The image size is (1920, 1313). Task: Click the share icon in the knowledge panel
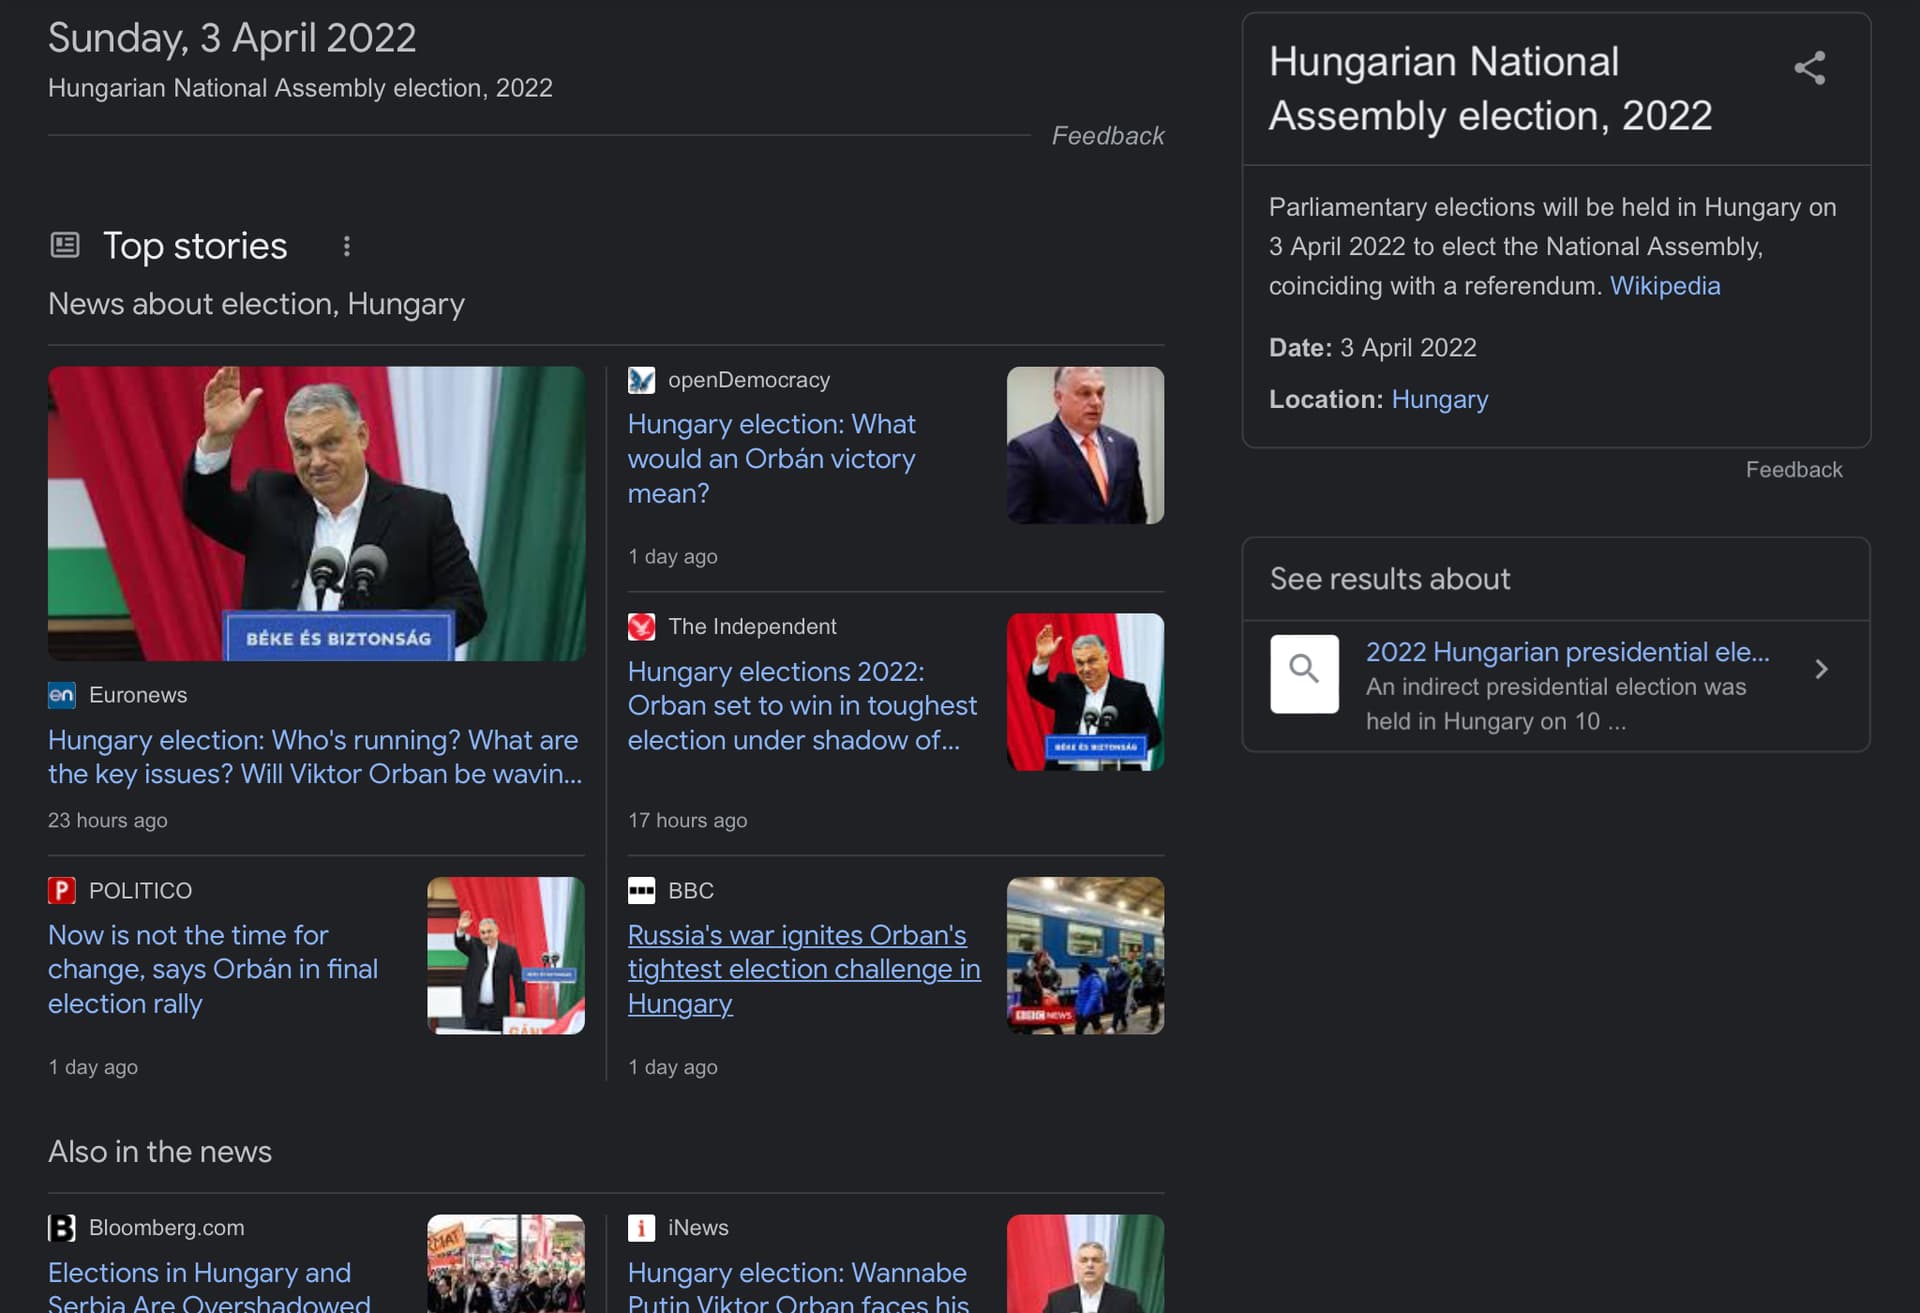pyautogui.click(x=1809, y=68)
